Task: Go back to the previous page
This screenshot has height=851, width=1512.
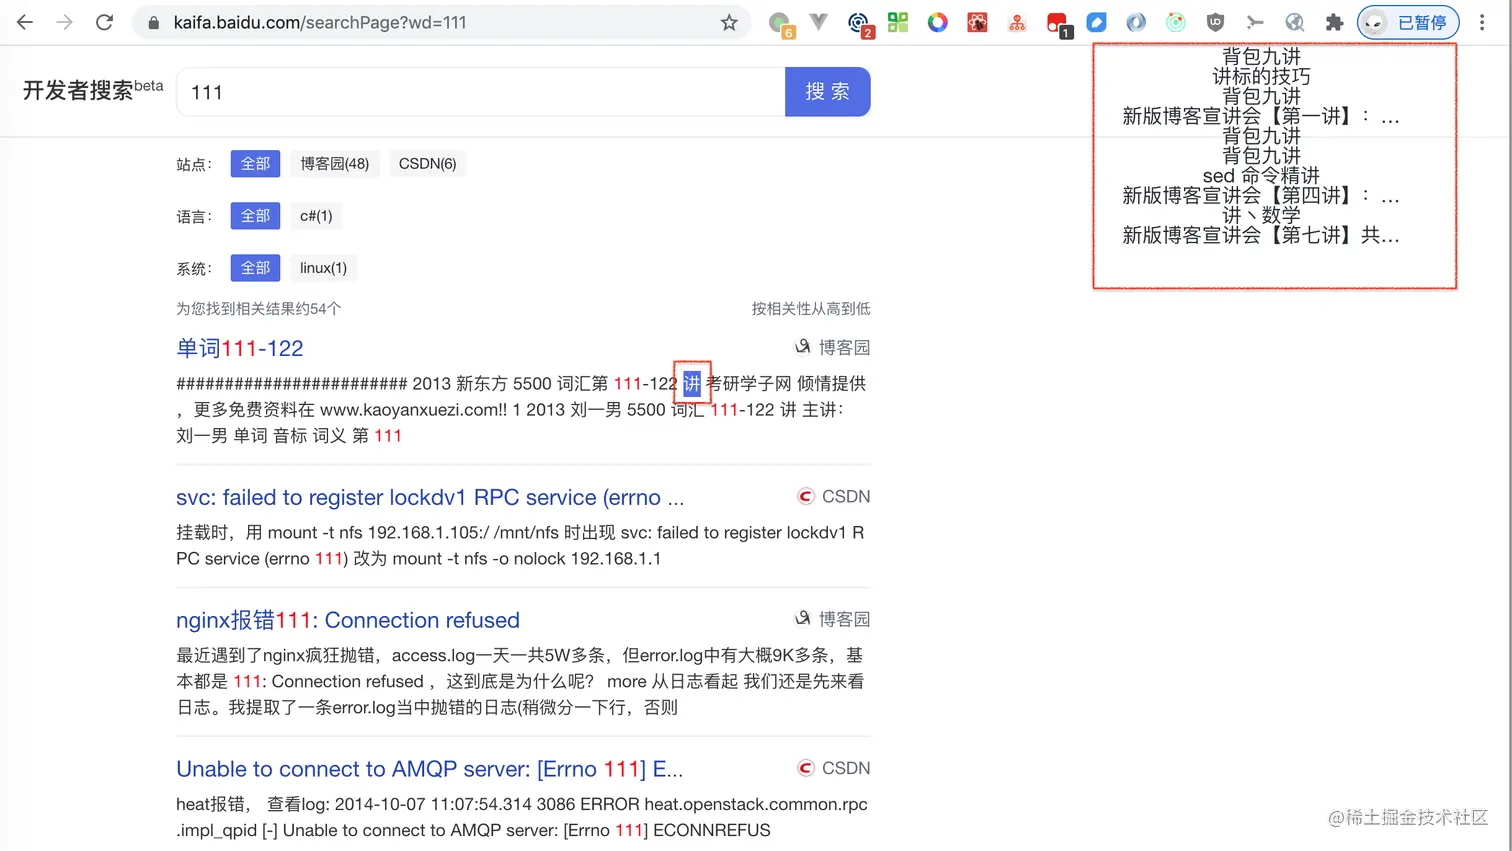Action: pos(25,22)
